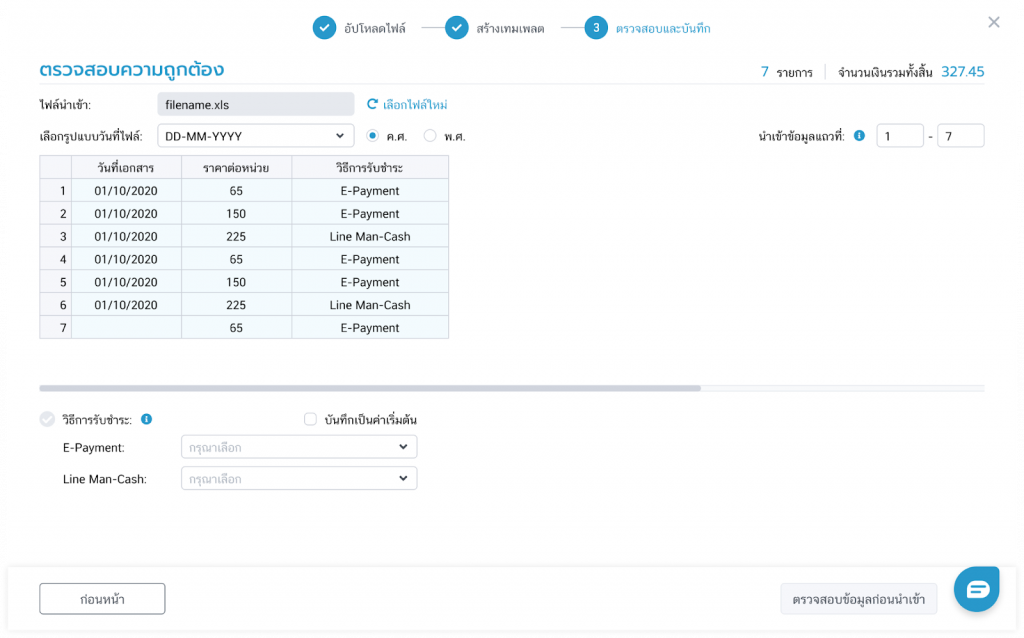Click the chat support bubble icon
Image resolution: width=1024 pixels, height=638 pixels.
click(976, 589)
